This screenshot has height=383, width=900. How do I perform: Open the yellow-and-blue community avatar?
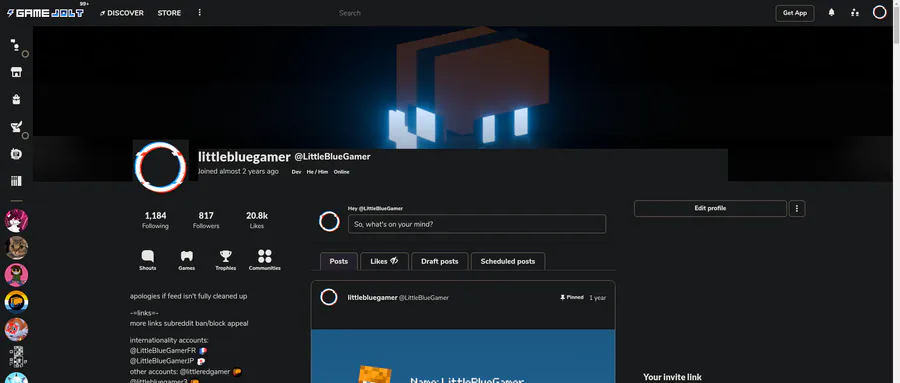16,302
